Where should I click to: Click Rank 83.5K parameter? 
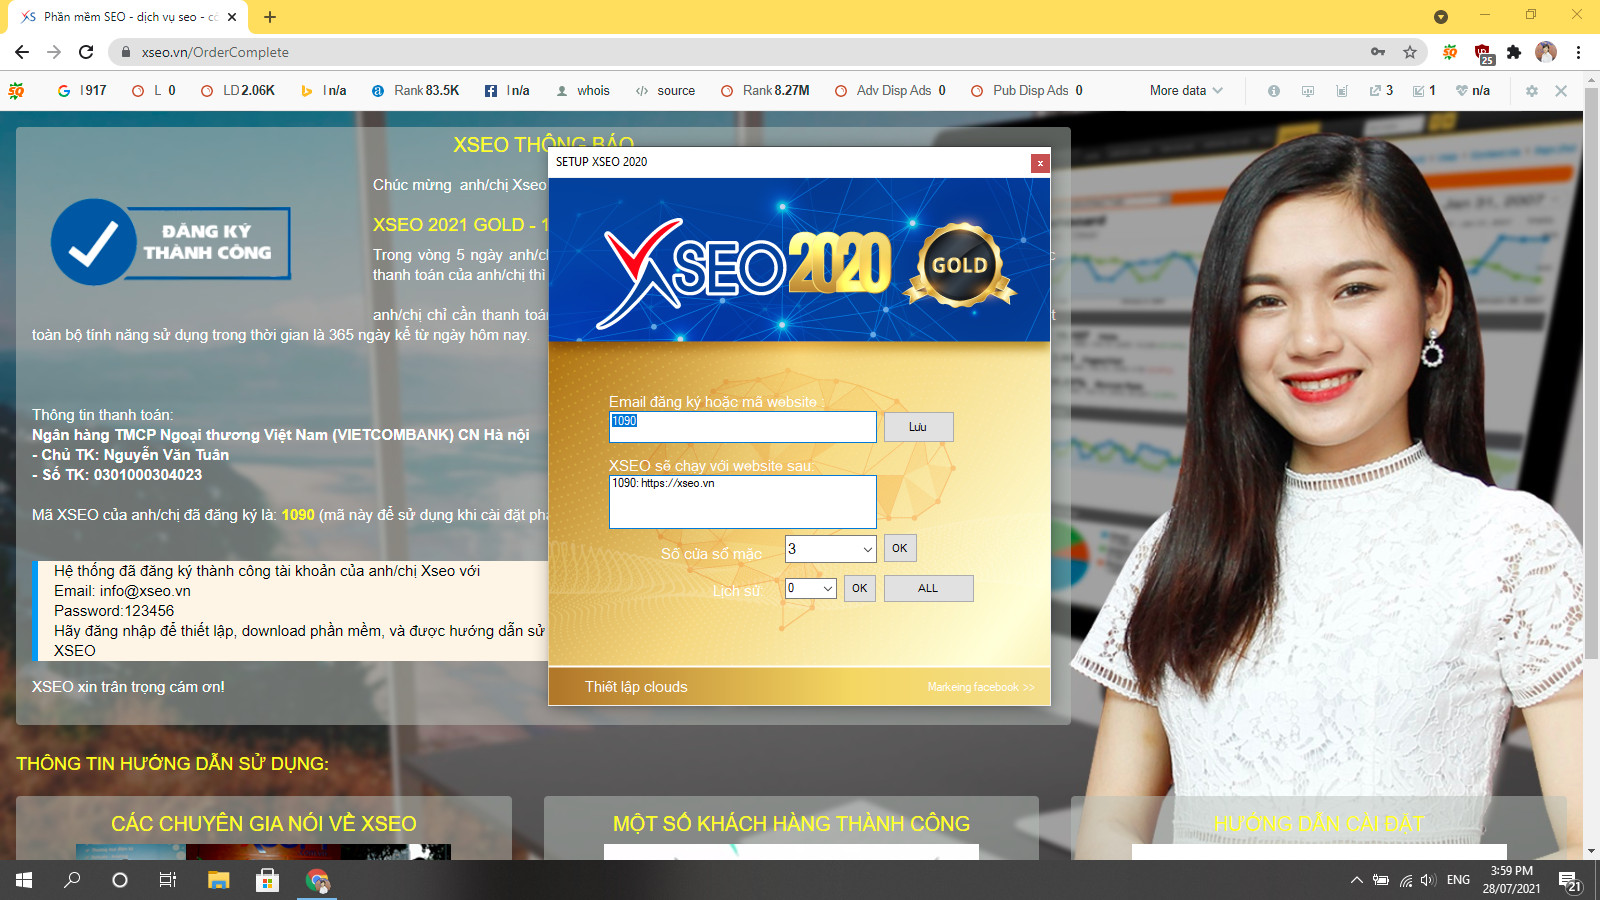pos(416,91)
